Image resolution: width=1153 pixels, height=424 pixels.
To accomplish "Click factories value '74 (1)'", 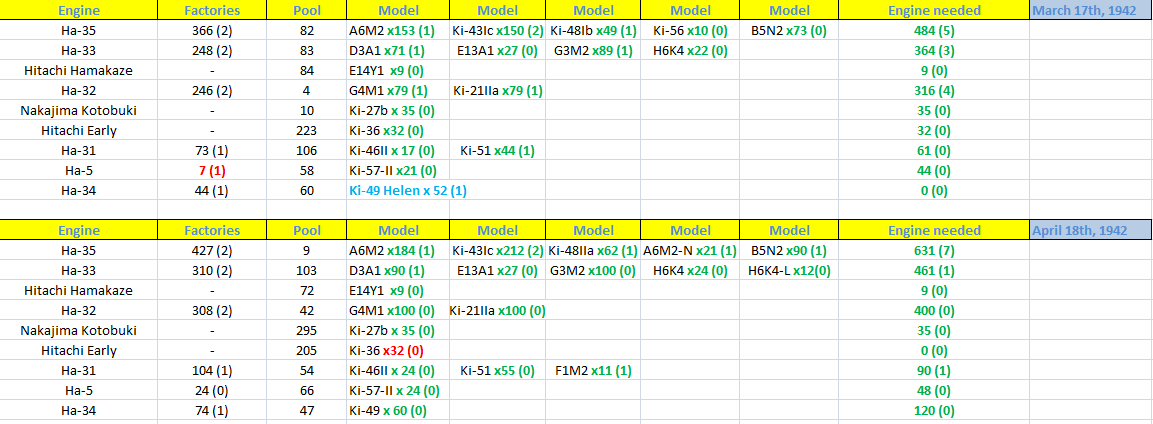I will pyautogui.click(x=212, y=409).
